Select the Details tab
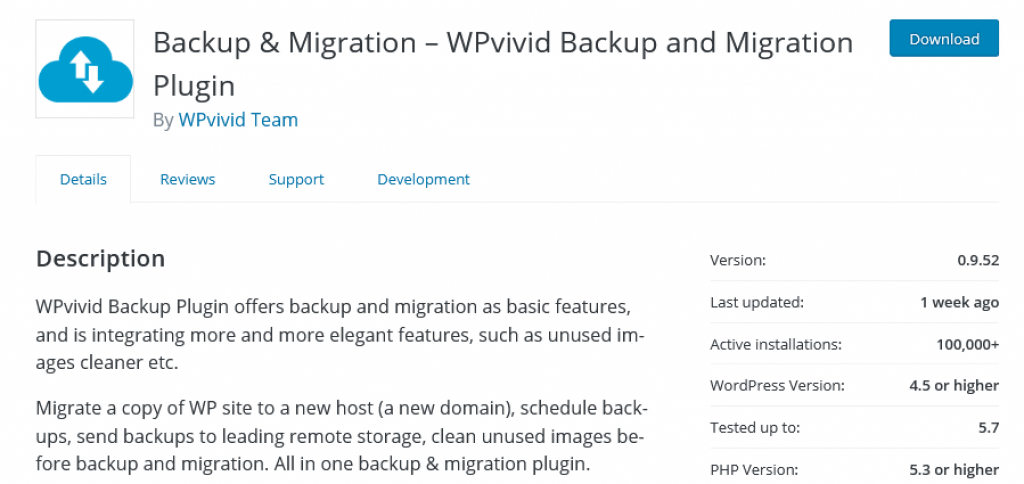 tap(83, 179)
